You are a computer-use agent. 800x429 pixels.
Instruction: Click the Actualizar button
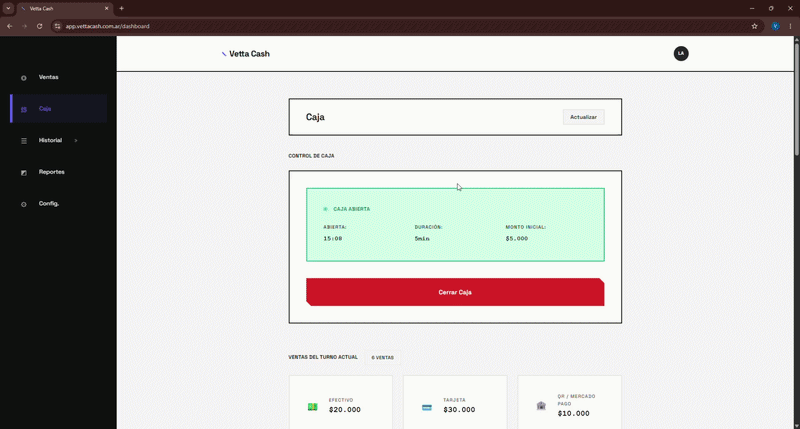[583, 117]
